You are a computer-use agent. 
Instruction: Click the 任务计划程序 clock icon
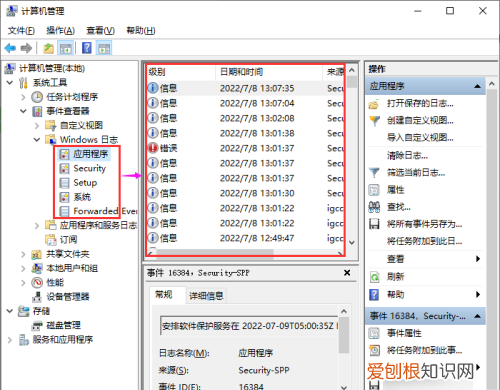(x=37, y=97)
